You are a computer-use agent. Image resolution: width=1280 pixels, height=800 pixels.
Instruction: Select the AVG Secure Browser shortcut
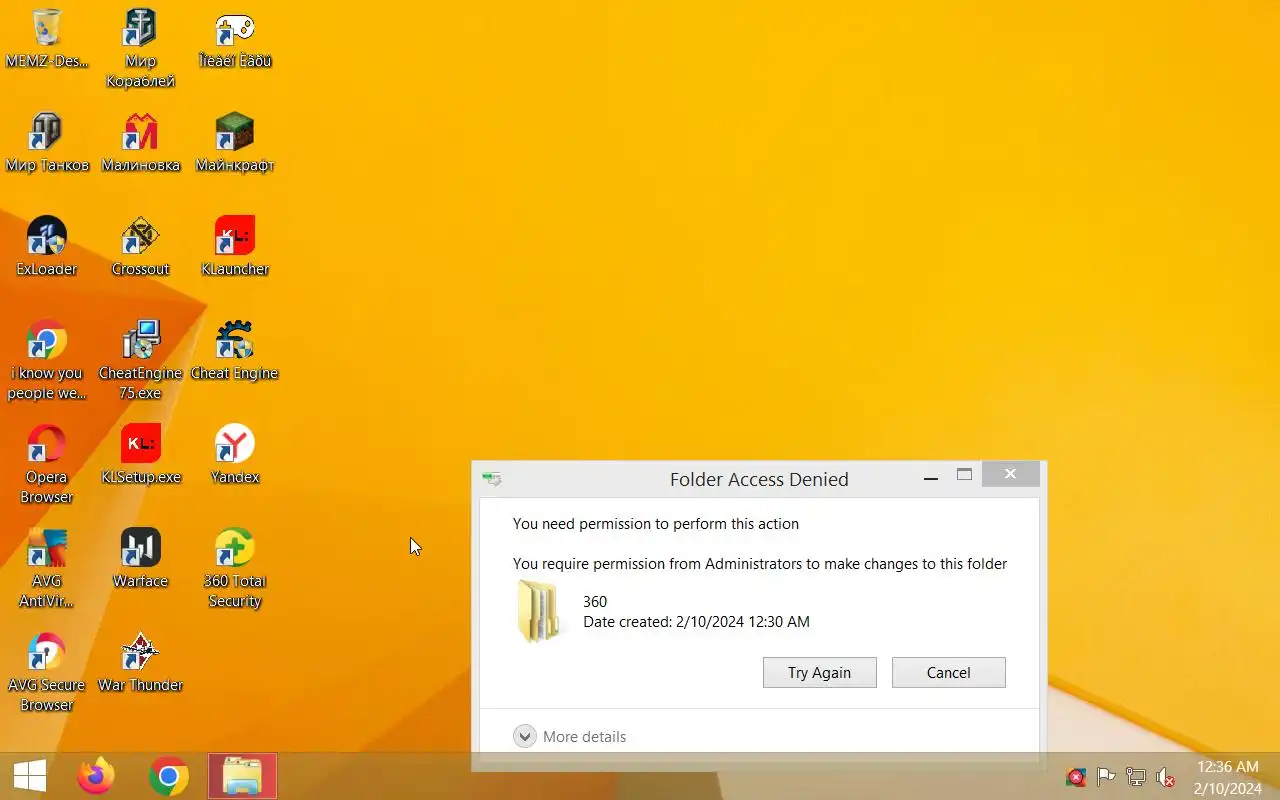46,673
